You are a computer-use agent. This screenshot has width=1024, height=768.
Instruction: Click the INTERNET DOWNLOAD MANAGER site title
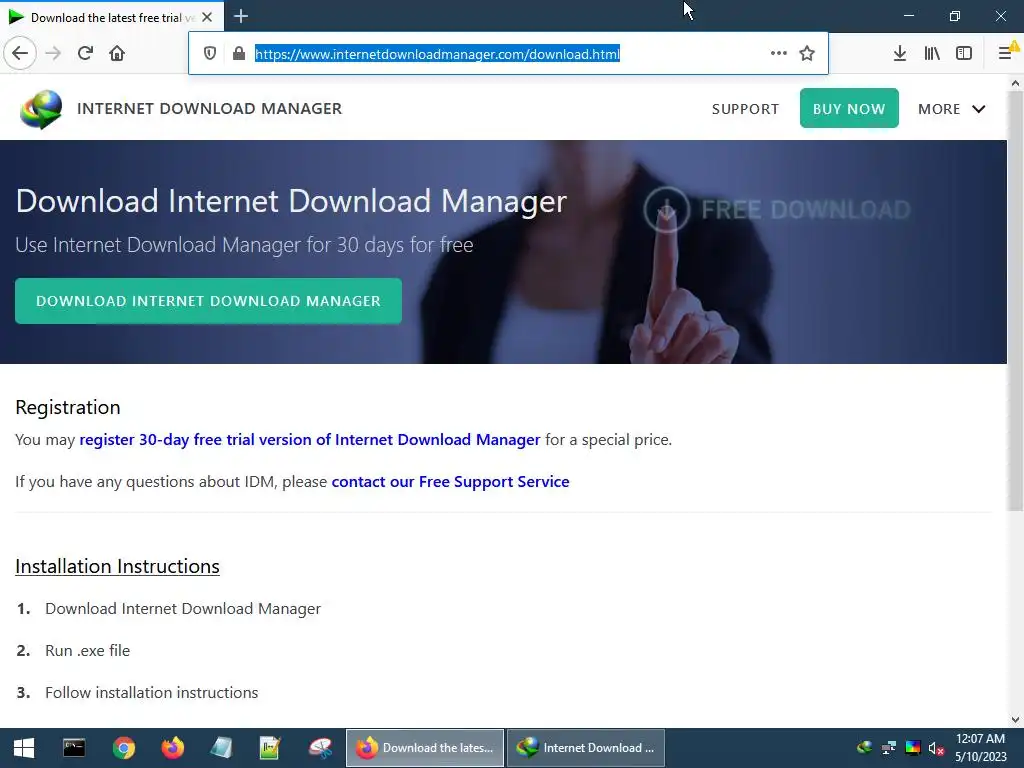point(210,108)
